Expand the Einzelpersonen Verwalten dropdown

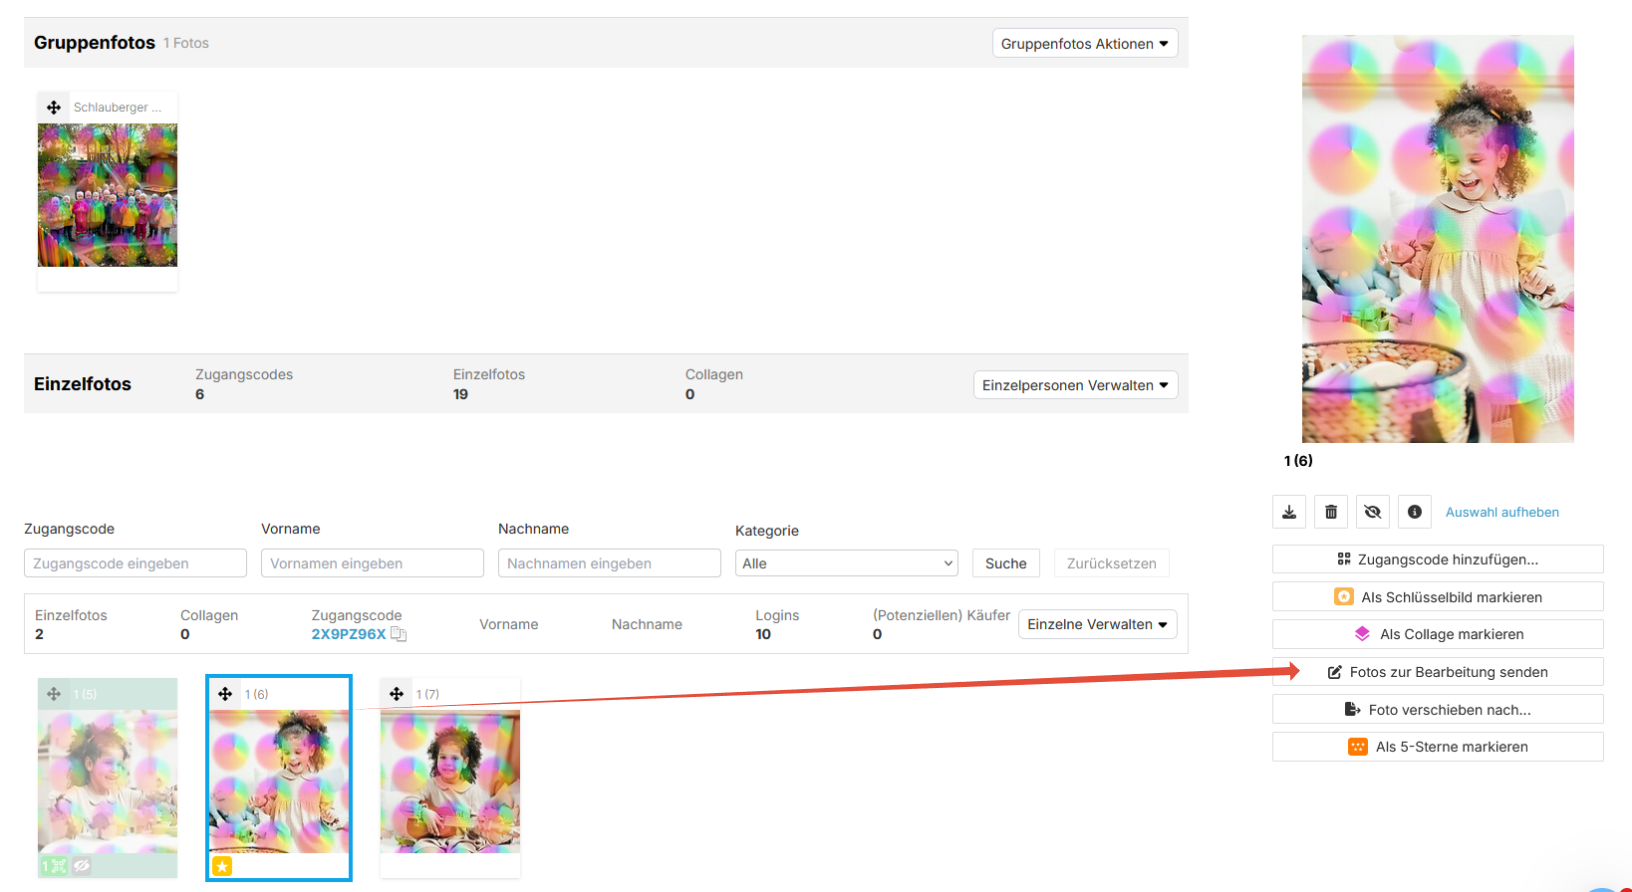(x=1075, y=385)
